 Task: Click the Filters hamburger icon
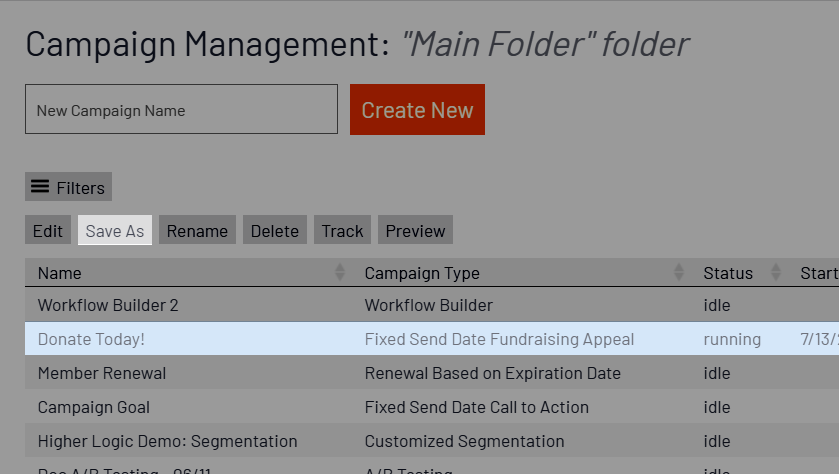click(40, 187)
